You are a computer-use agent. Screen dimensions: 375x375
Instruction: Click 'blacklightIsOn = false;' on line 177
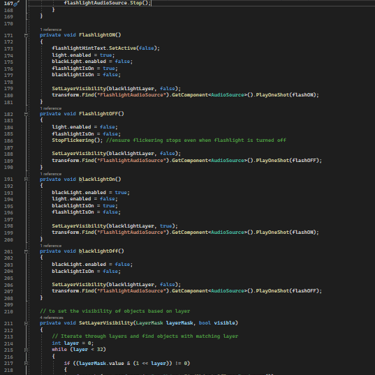86,75
